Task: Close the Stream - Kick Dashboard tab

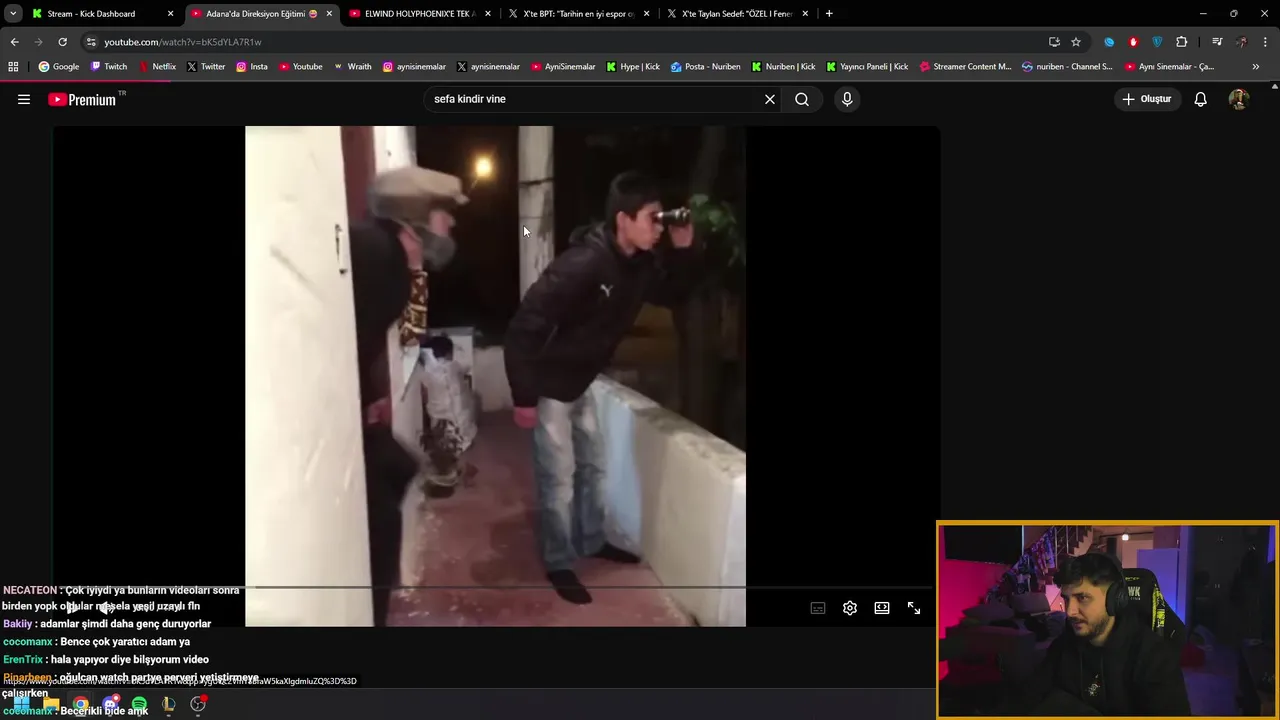Action: [170, 14]
